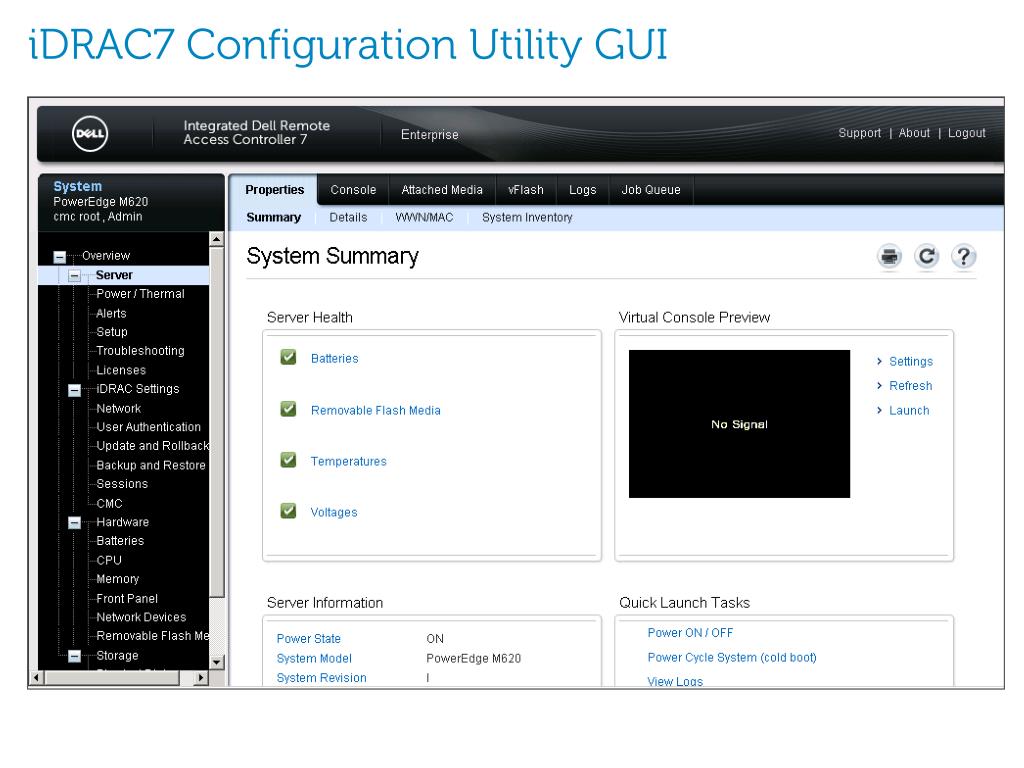Open the Voltages health link
Image resolution: width=1024 pixels, height=768 pixels.
(x=334, y=512)
